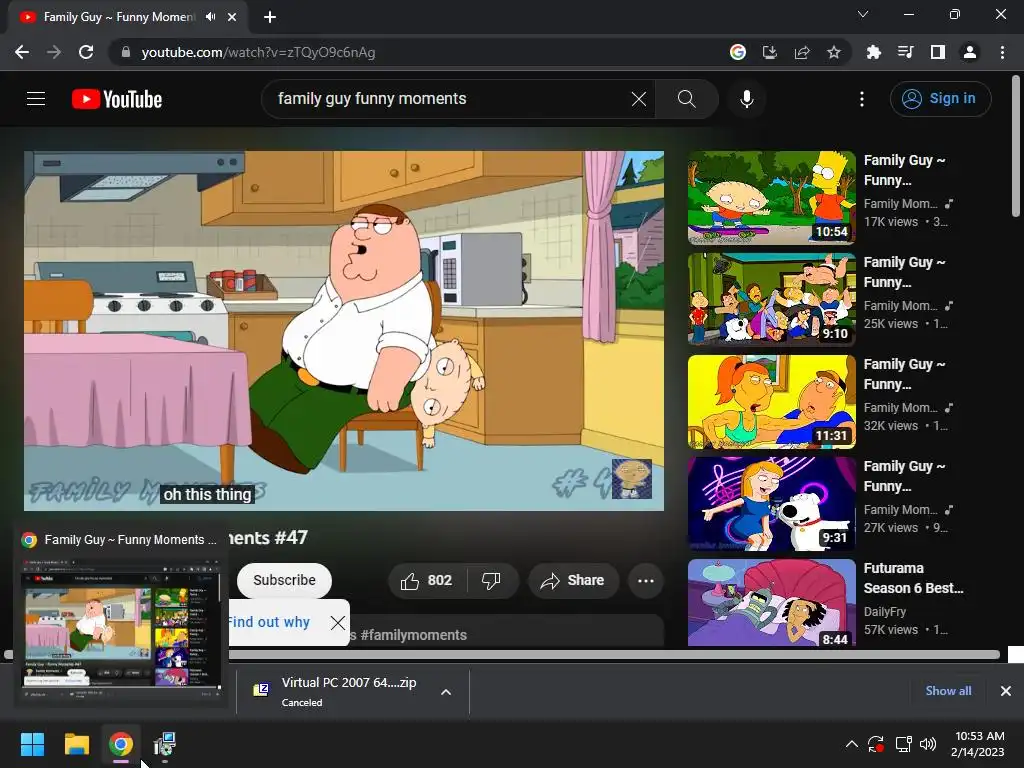The width and height of the screenshot is (1024, 768).
Task: Click the #familymoments hashtag
Action: pyautogui.click(x=413, y=635)
